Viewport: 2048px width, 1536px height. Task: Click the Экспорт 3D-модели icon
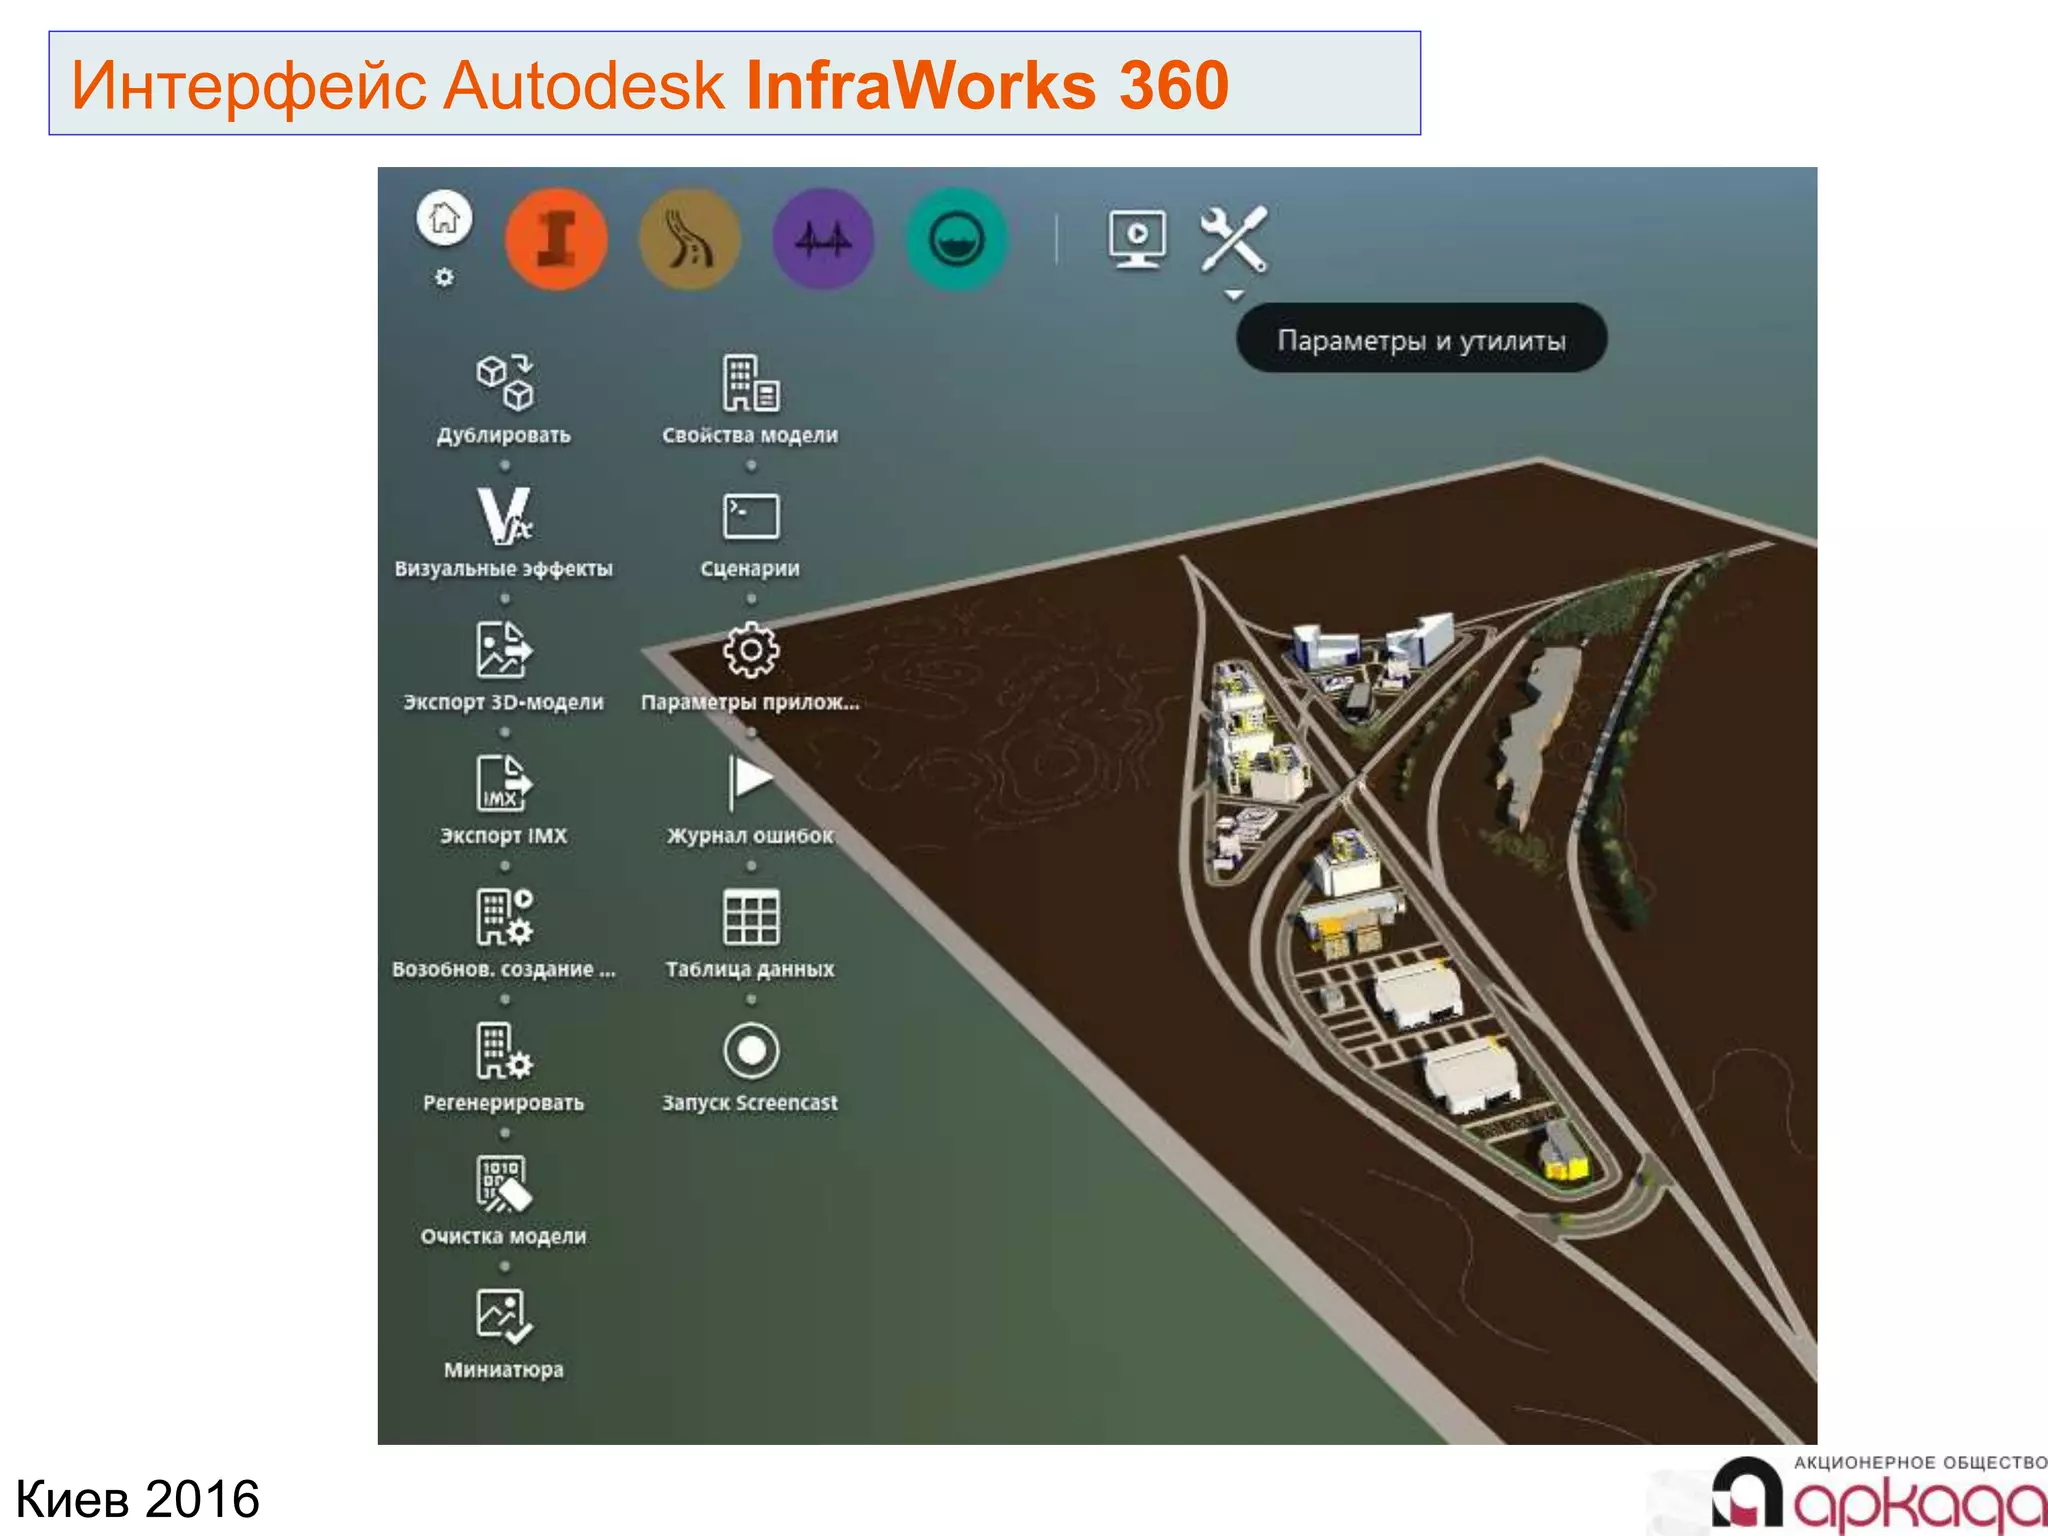tap(504, 649)
